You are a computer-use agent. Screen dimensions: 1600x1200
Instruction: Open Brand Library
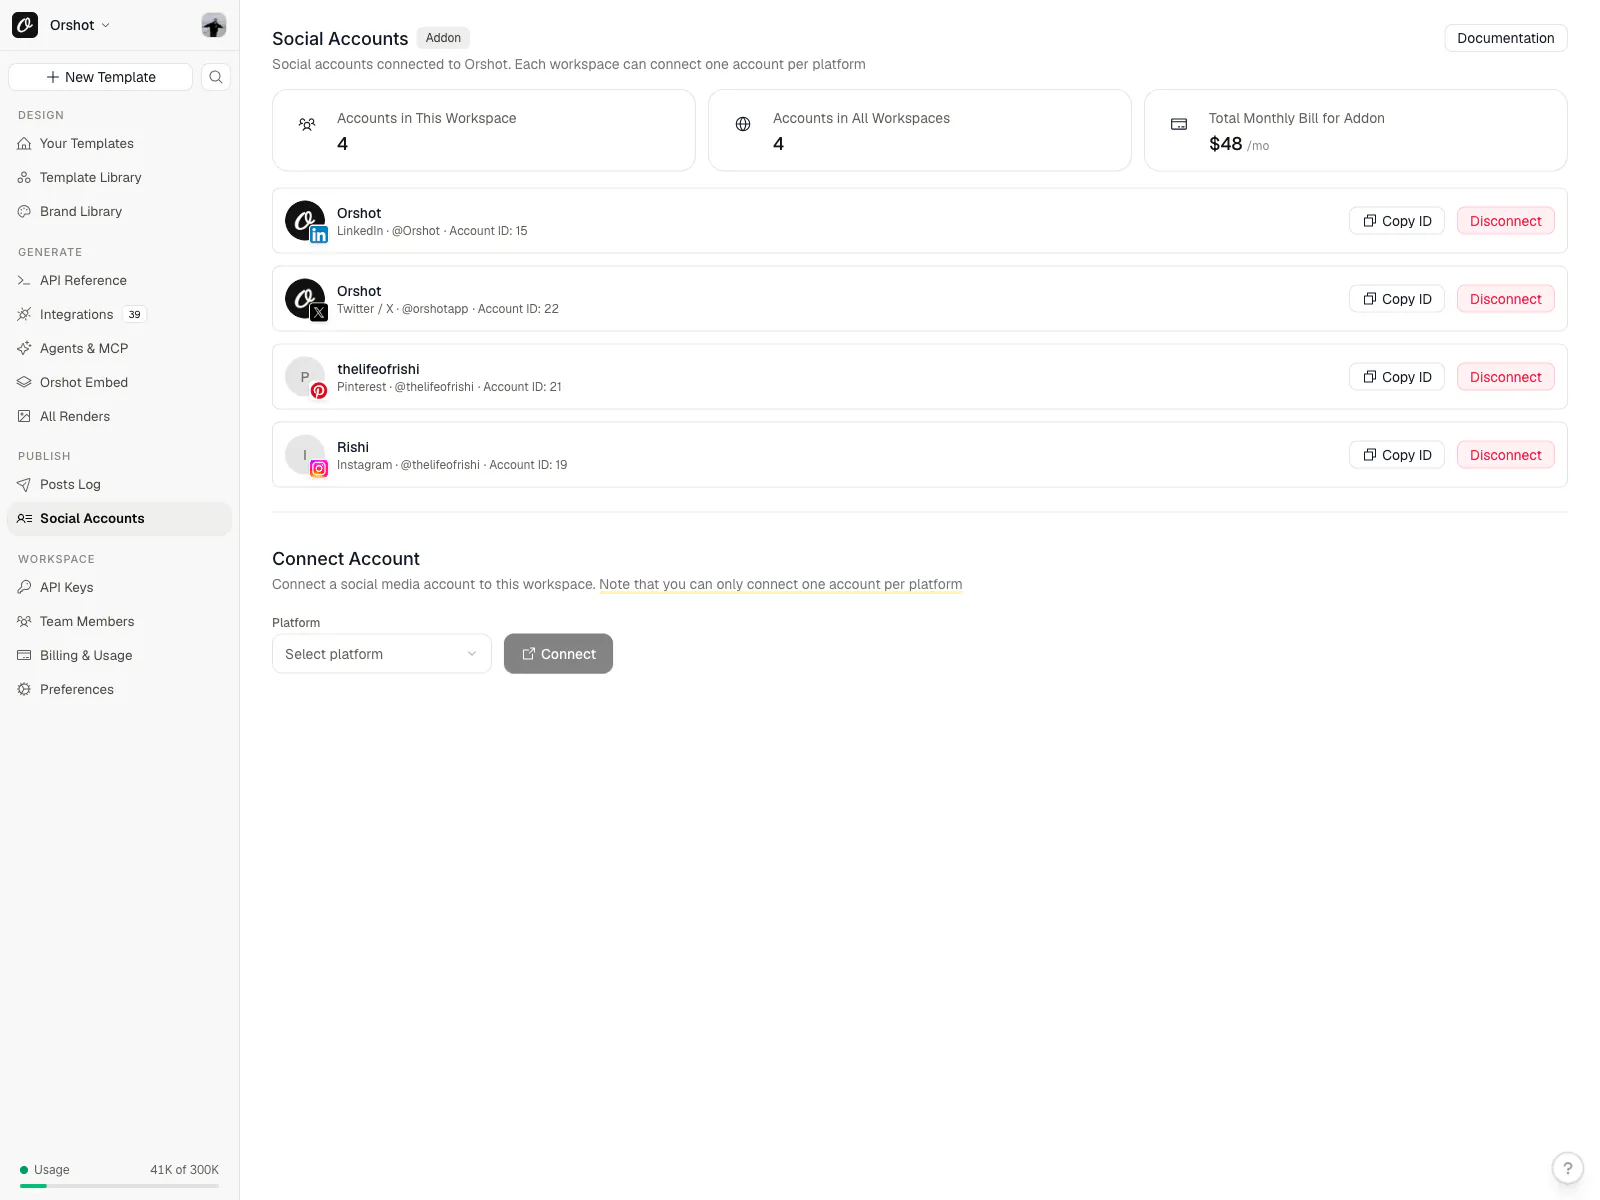(x=120, y=211)
